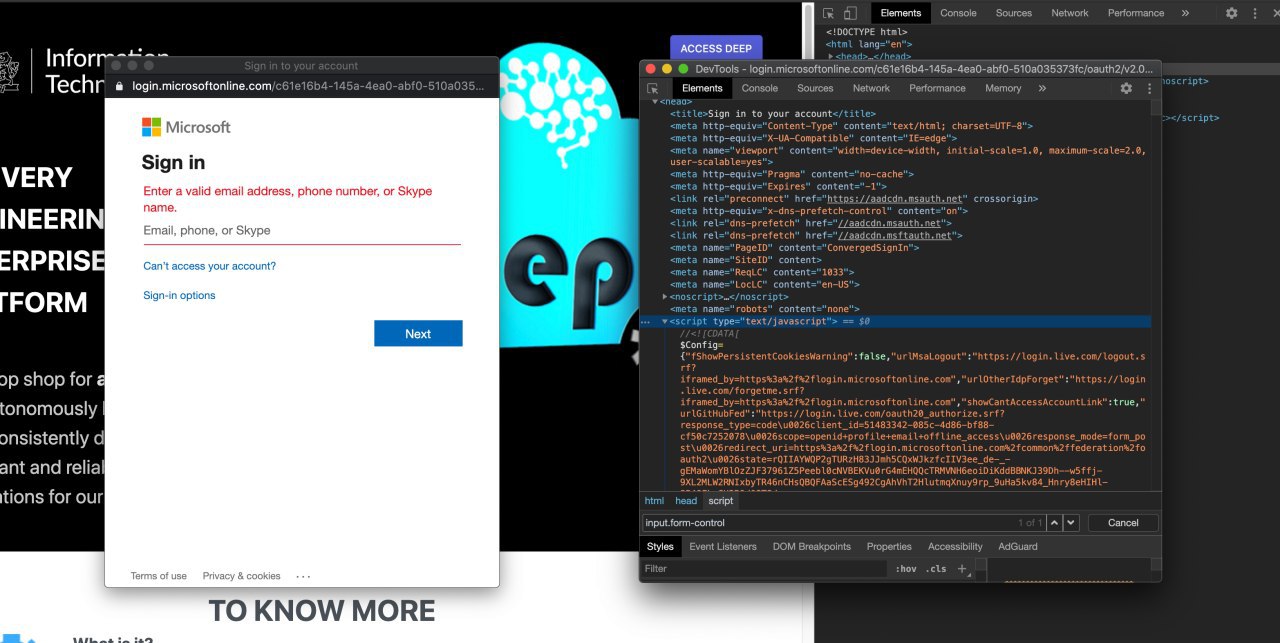
Task: Toggle the :hov element state panel
Action: click(906, 569)
